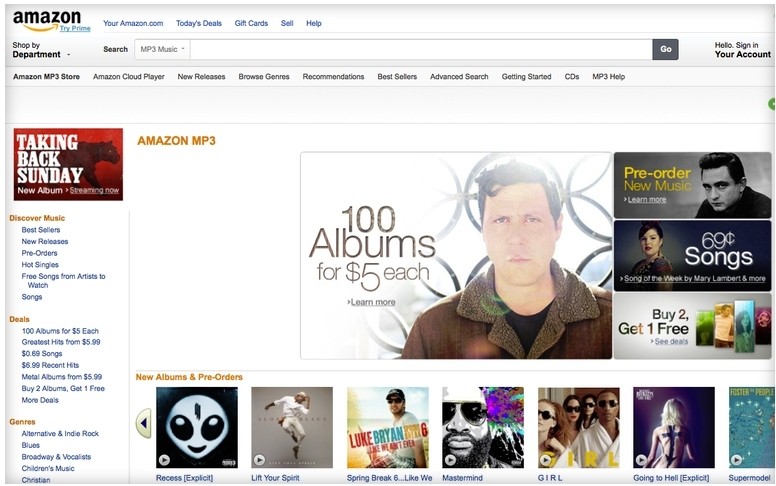The height and width of the screenshot is (486, 776).
Task: Click Learn more under 100 Albums banner
Action: (373, 302)
